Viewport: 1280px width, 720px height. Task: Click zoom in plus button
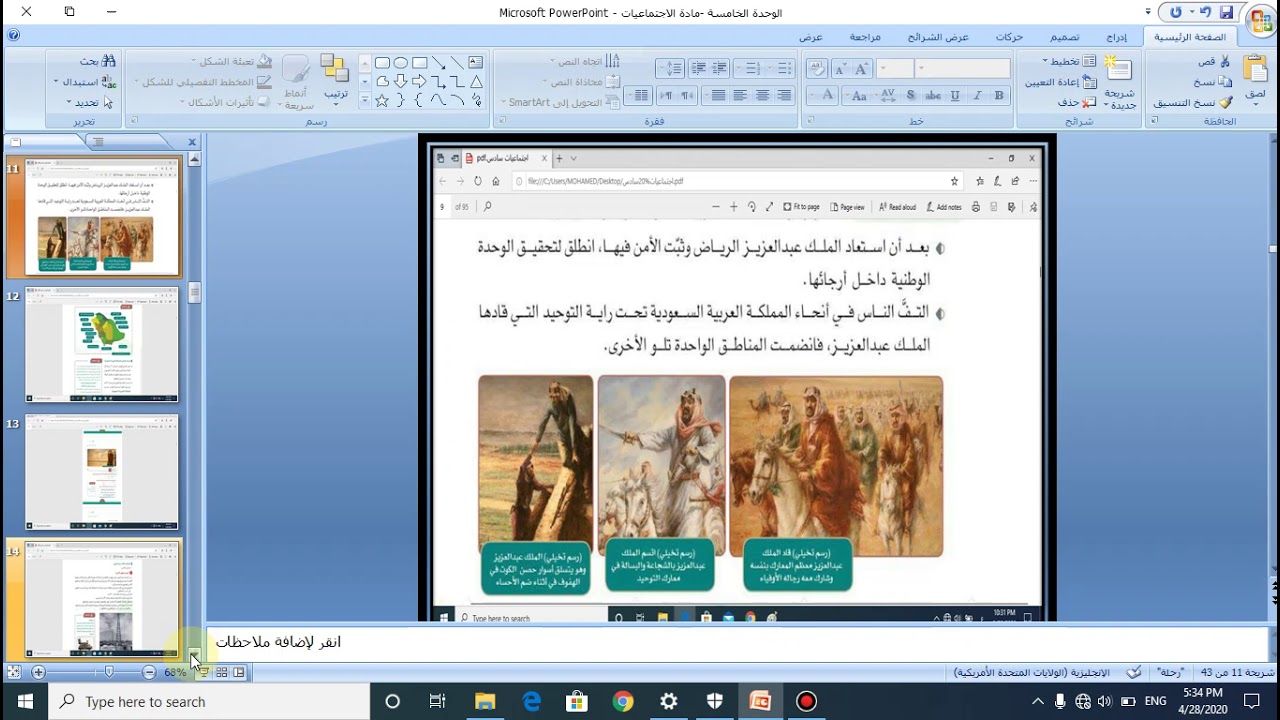coord(38,672)
